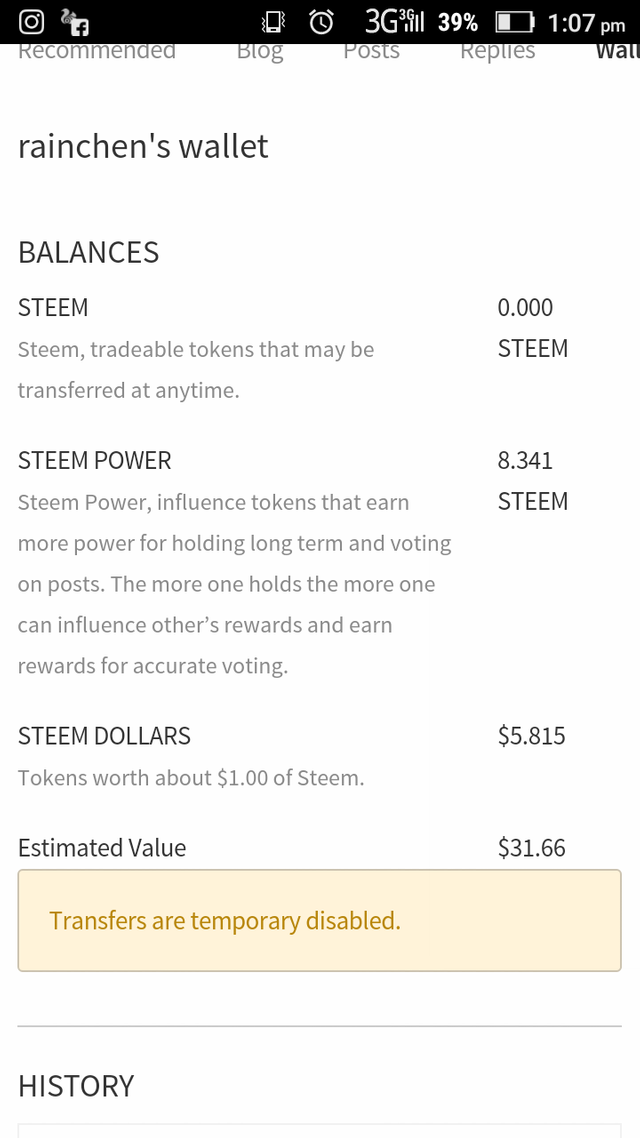This screenshot has height=1138, width=640.
Task: Tap the battery icon in status bar
Action: pos(515,22)
